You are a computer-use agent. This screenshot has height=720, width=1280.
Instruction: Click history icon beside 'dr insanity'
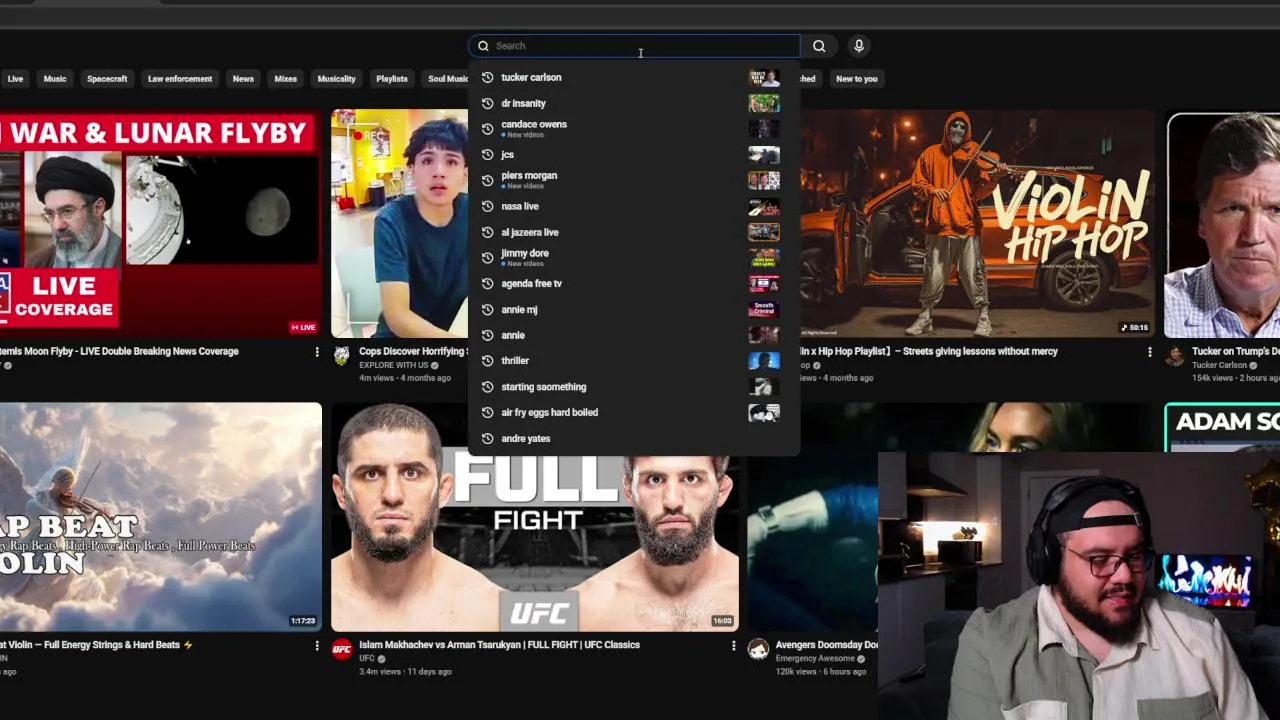coord(487,103)
